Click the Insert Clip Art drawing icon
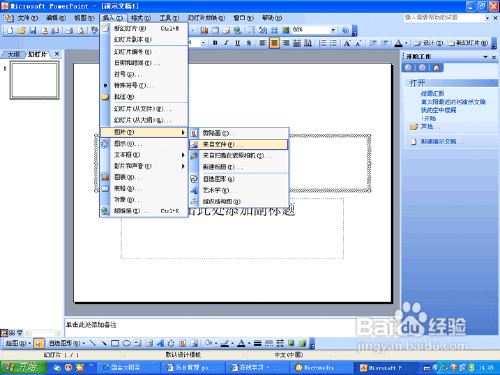500x375 pixels. click(182, 343)
